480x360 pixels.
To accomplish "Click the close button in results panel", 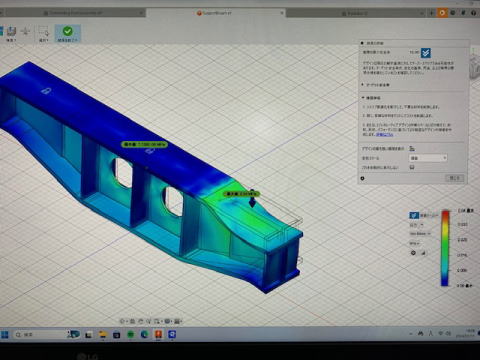I will (x=454, y=178).
